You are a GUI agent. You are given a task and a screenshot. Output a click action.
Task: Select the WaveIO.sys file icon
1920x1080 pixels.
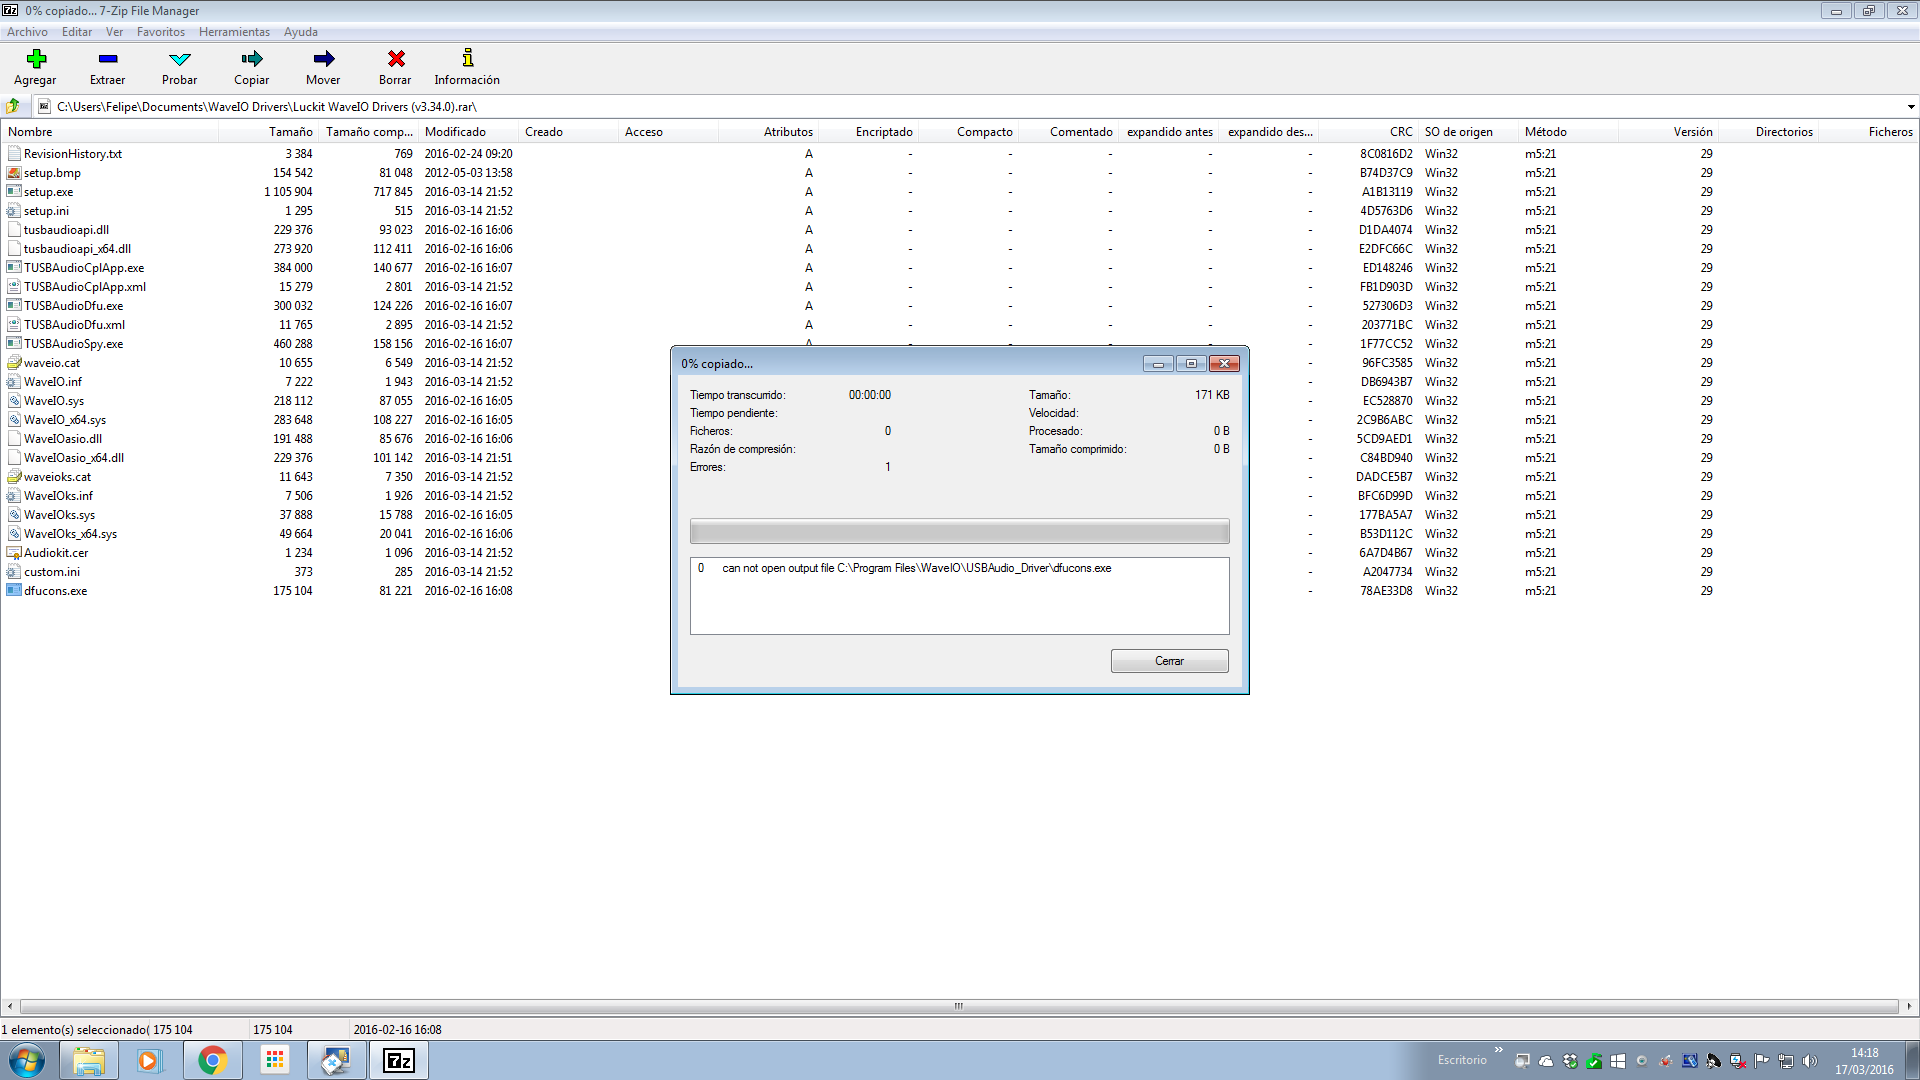click(14, 401)
